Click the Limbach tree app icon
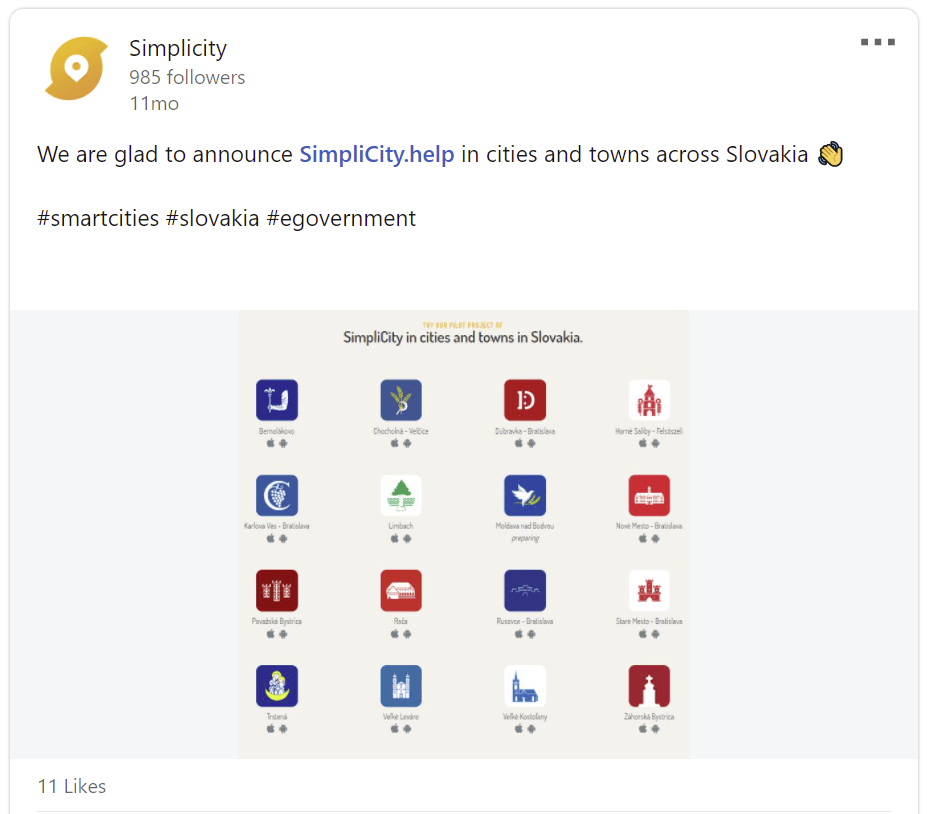 coord(401,495)
